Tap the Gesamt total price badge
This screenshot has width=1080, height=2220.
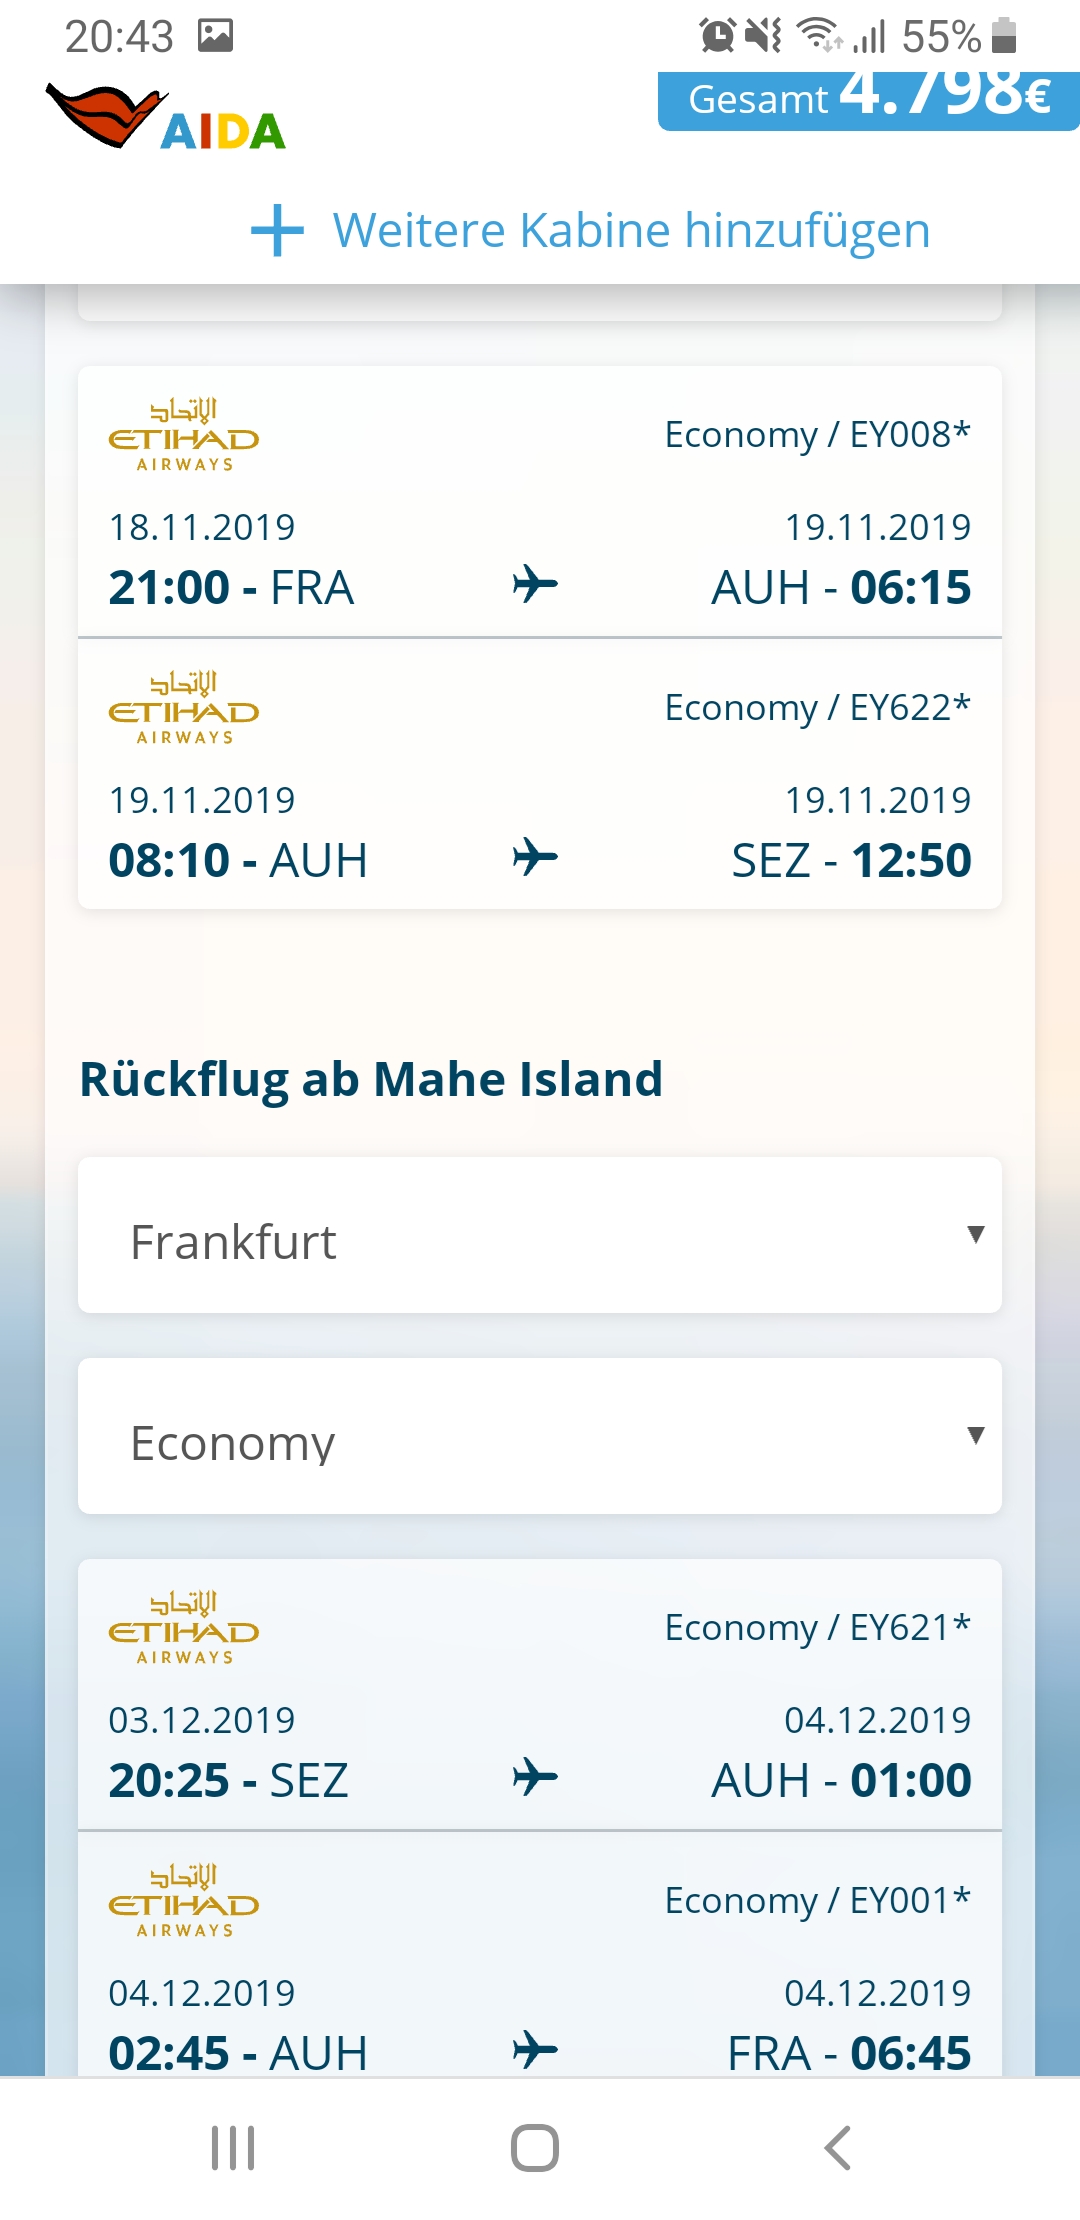coord(868,100)
